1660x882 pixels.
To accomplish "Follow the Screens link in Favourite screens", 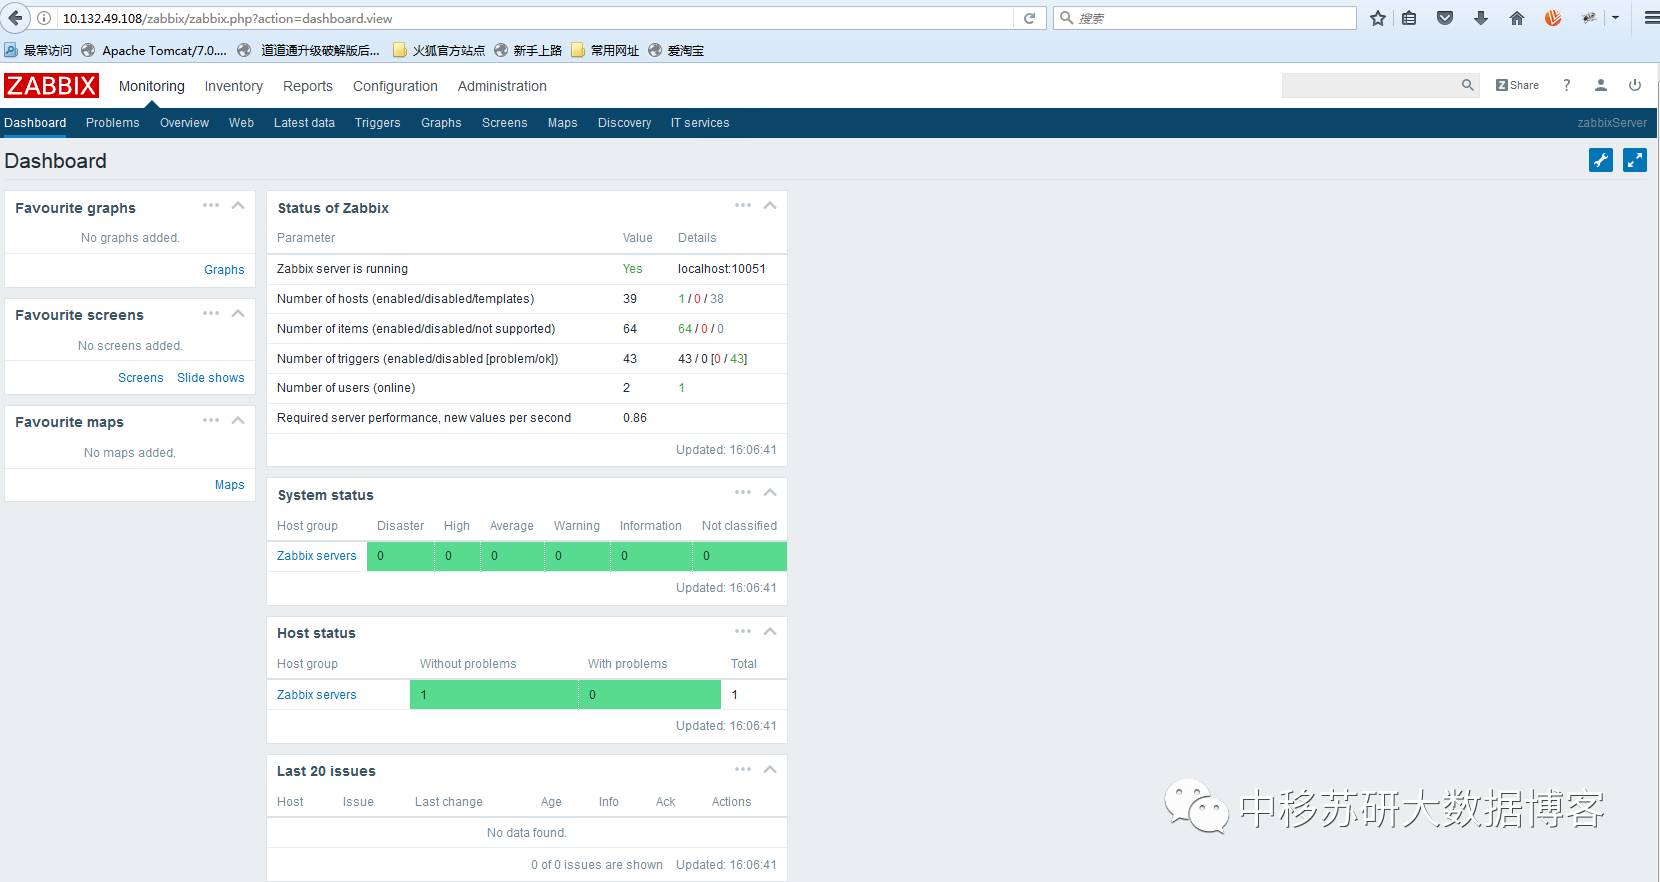I will pos(141,378).
